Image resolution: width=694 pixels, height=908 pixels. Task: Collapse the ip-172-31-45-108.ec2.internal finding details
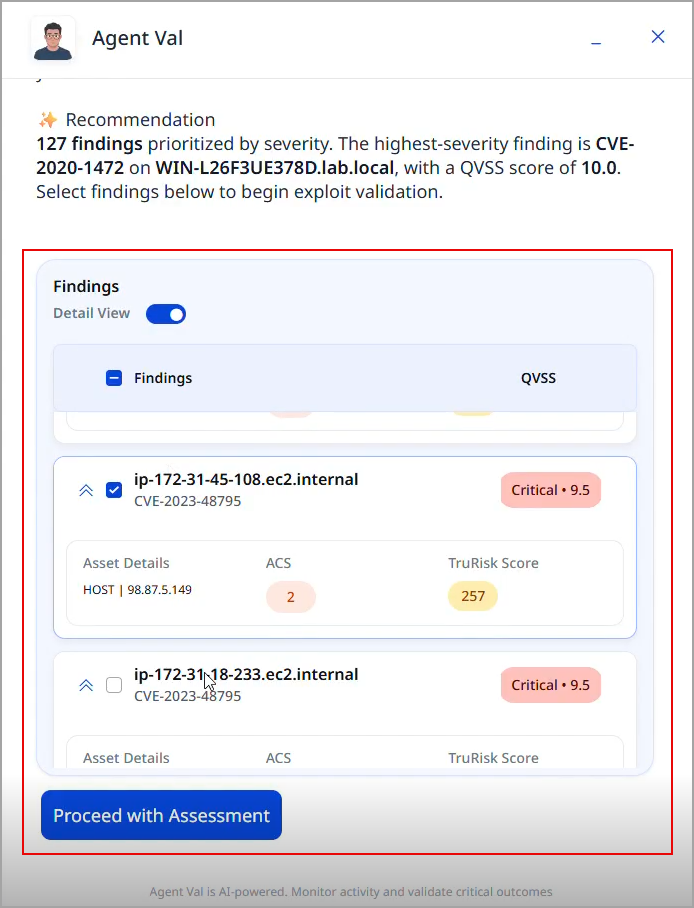tap(86, 490)
